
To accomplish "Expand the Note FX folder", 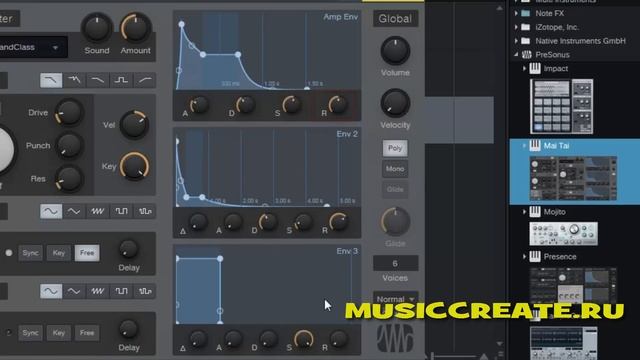I will point(516,13).
